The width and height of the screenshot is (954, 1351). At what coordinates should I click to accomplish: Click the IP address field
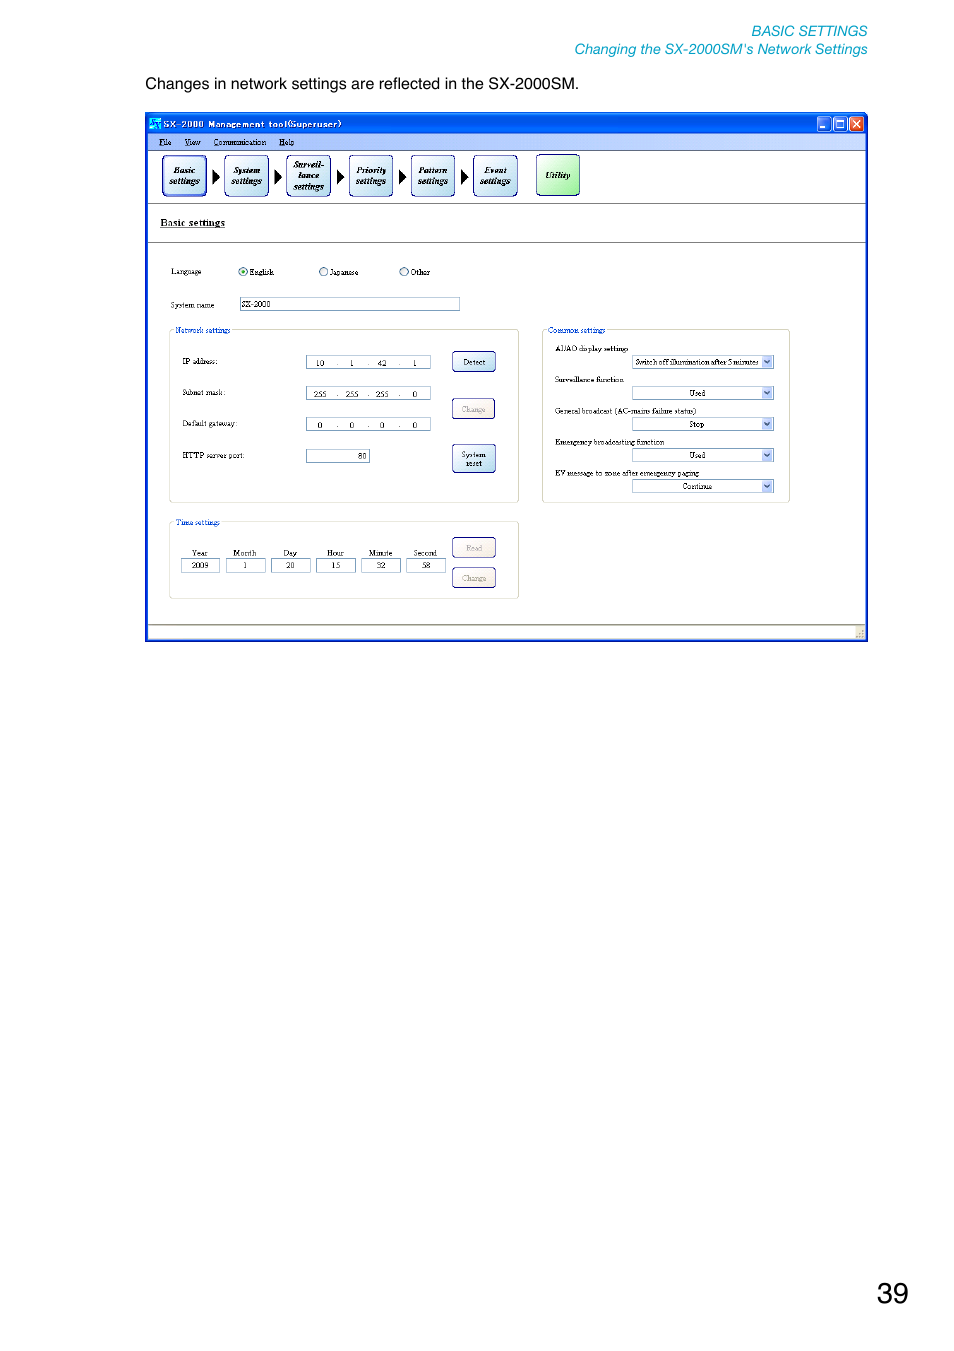click(368, 363)
